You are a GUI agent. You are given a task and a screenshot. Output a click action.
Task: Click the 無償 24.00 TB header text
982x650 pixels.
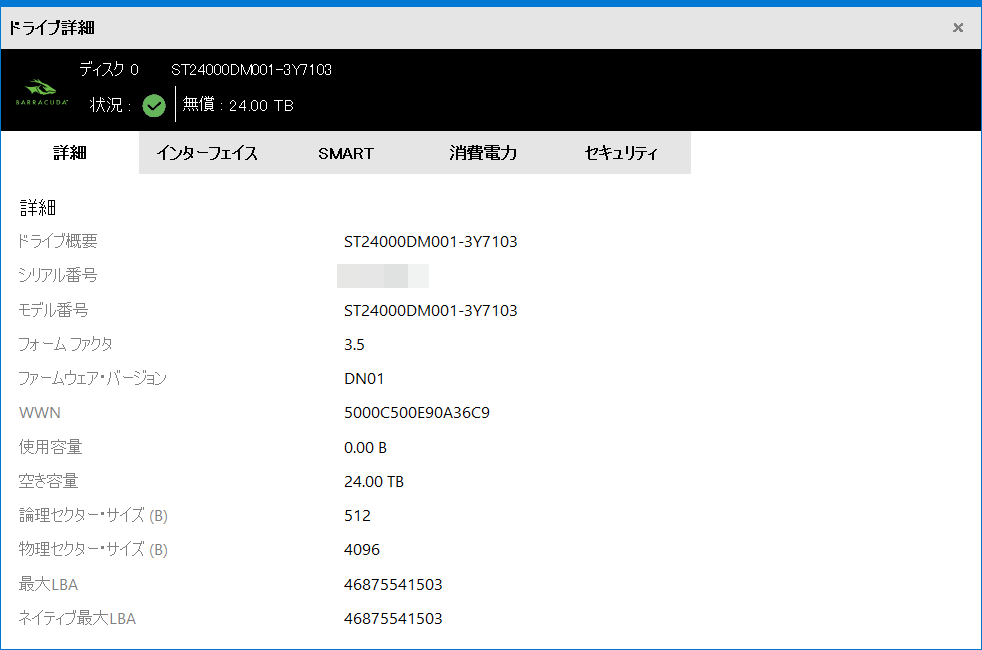tap(238, 105)
